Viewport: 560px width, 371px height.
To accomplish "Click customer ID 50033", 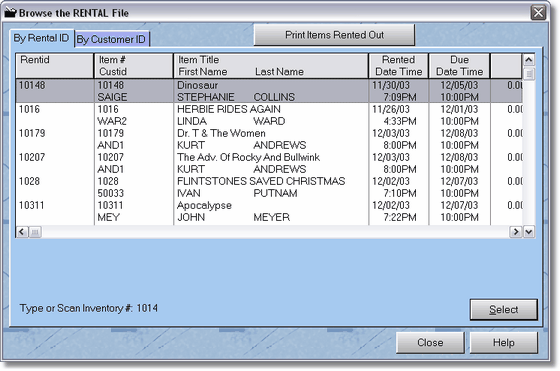I will coord(111,193).
